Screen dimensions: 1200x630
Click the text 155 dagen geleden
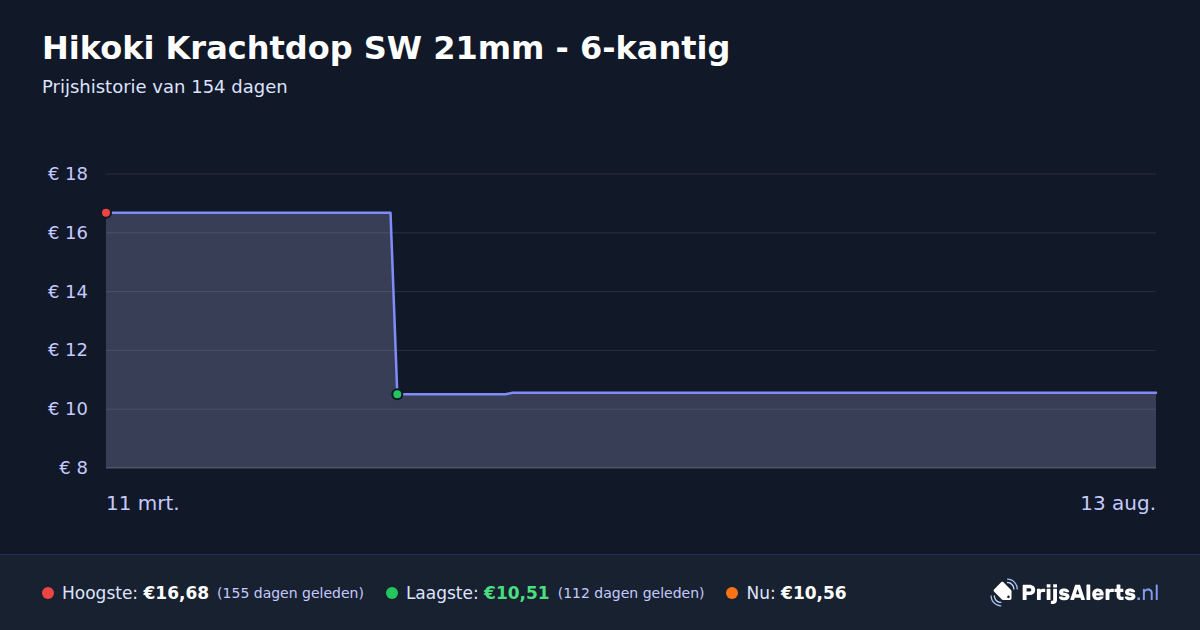[x=290, y=593]
